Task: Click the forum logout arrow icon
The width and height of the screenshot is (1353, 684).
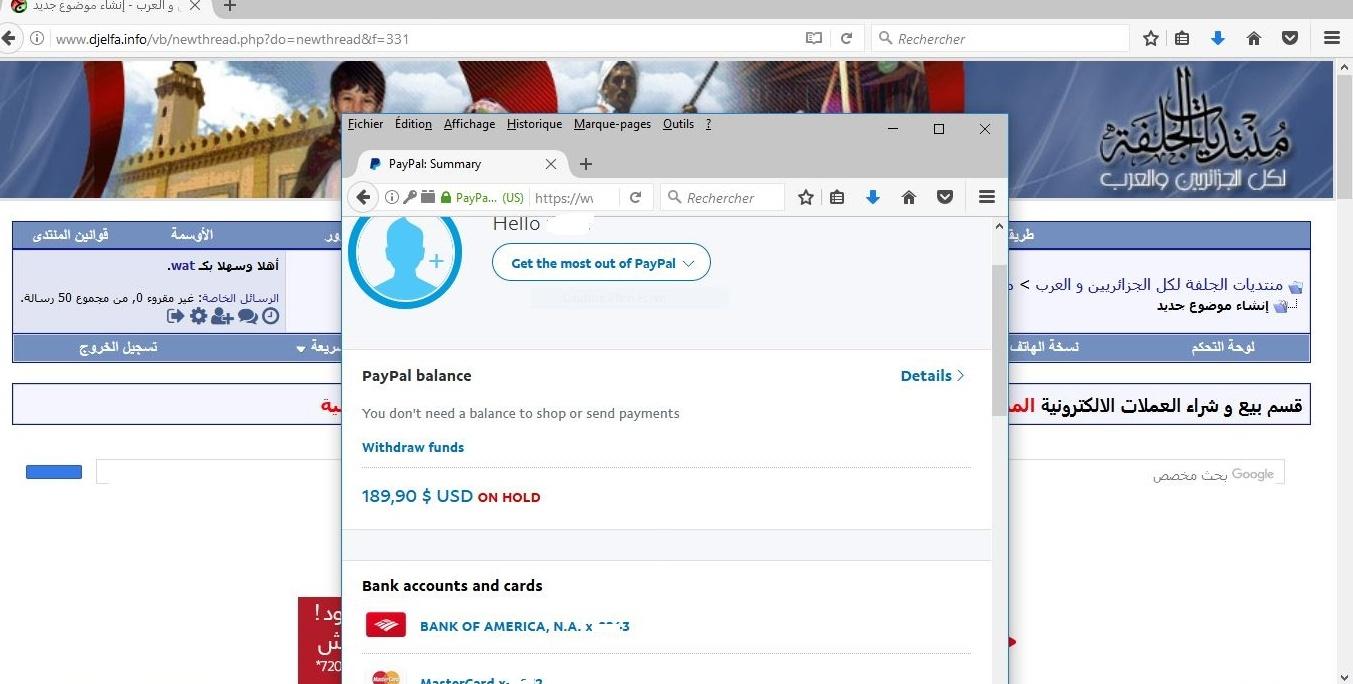Action: pos(175,316)
